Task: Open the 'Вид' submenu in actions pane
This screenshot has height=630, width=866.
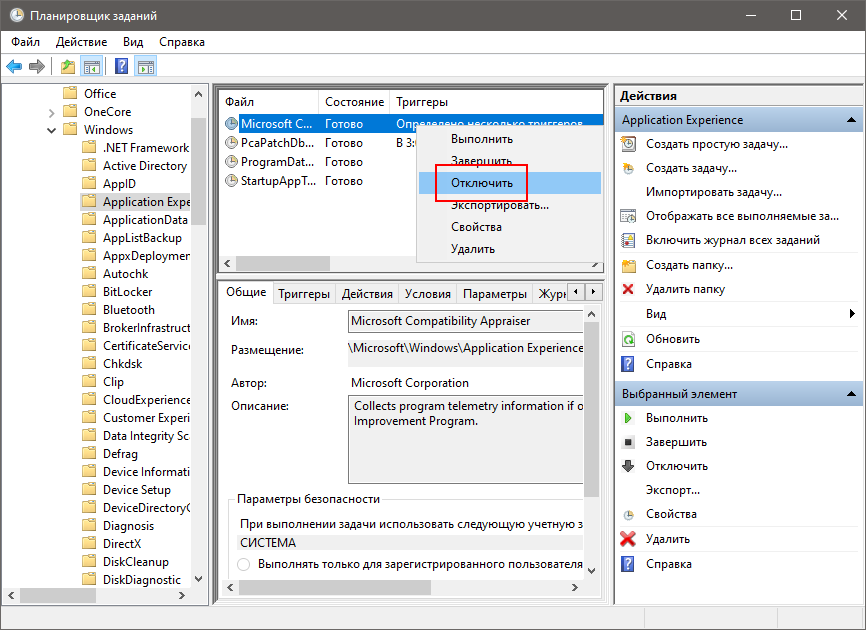Action: click(852, 314)
